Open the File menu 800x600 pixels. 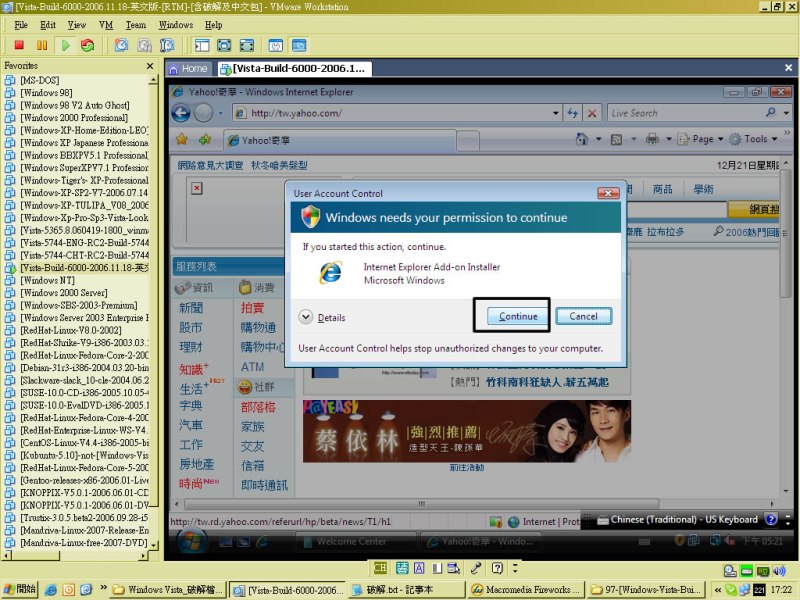coord(21,25)
